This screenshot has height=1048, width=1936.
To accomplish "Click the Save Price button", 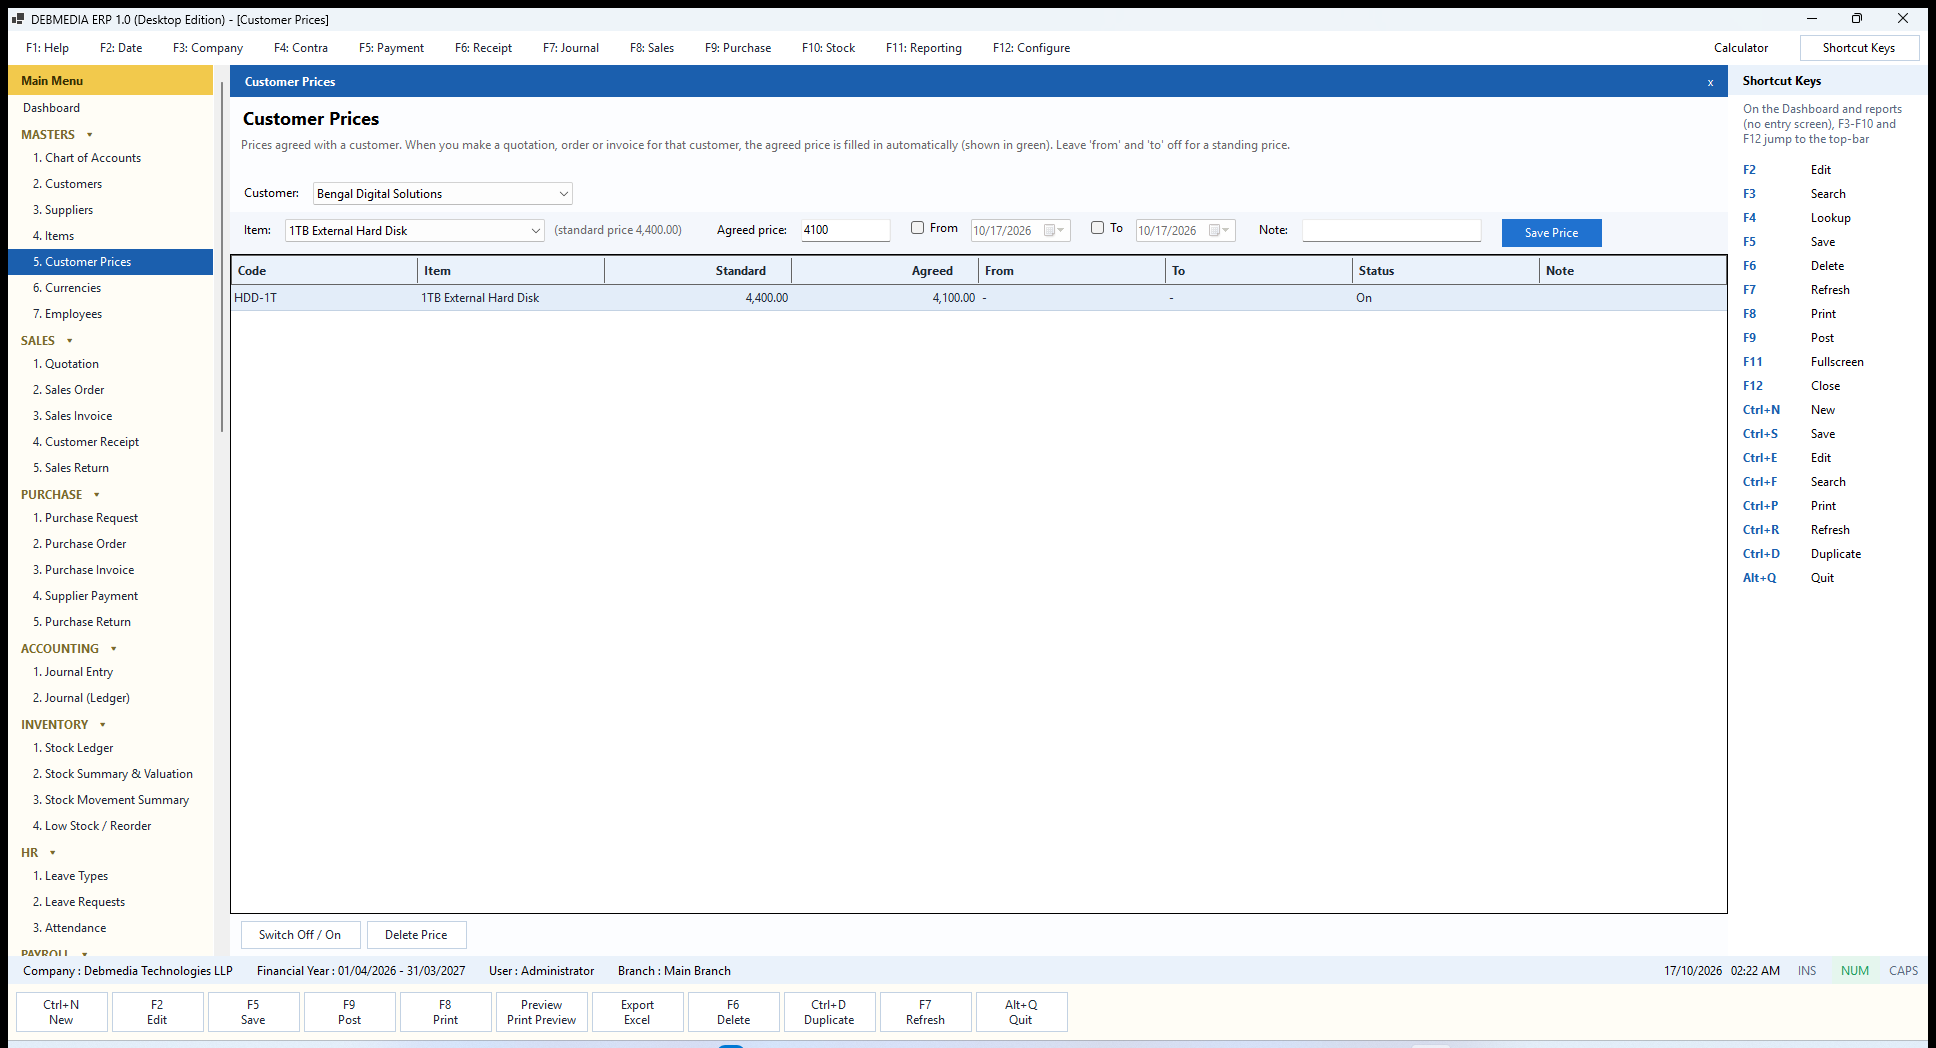I will coord(1551,233).
